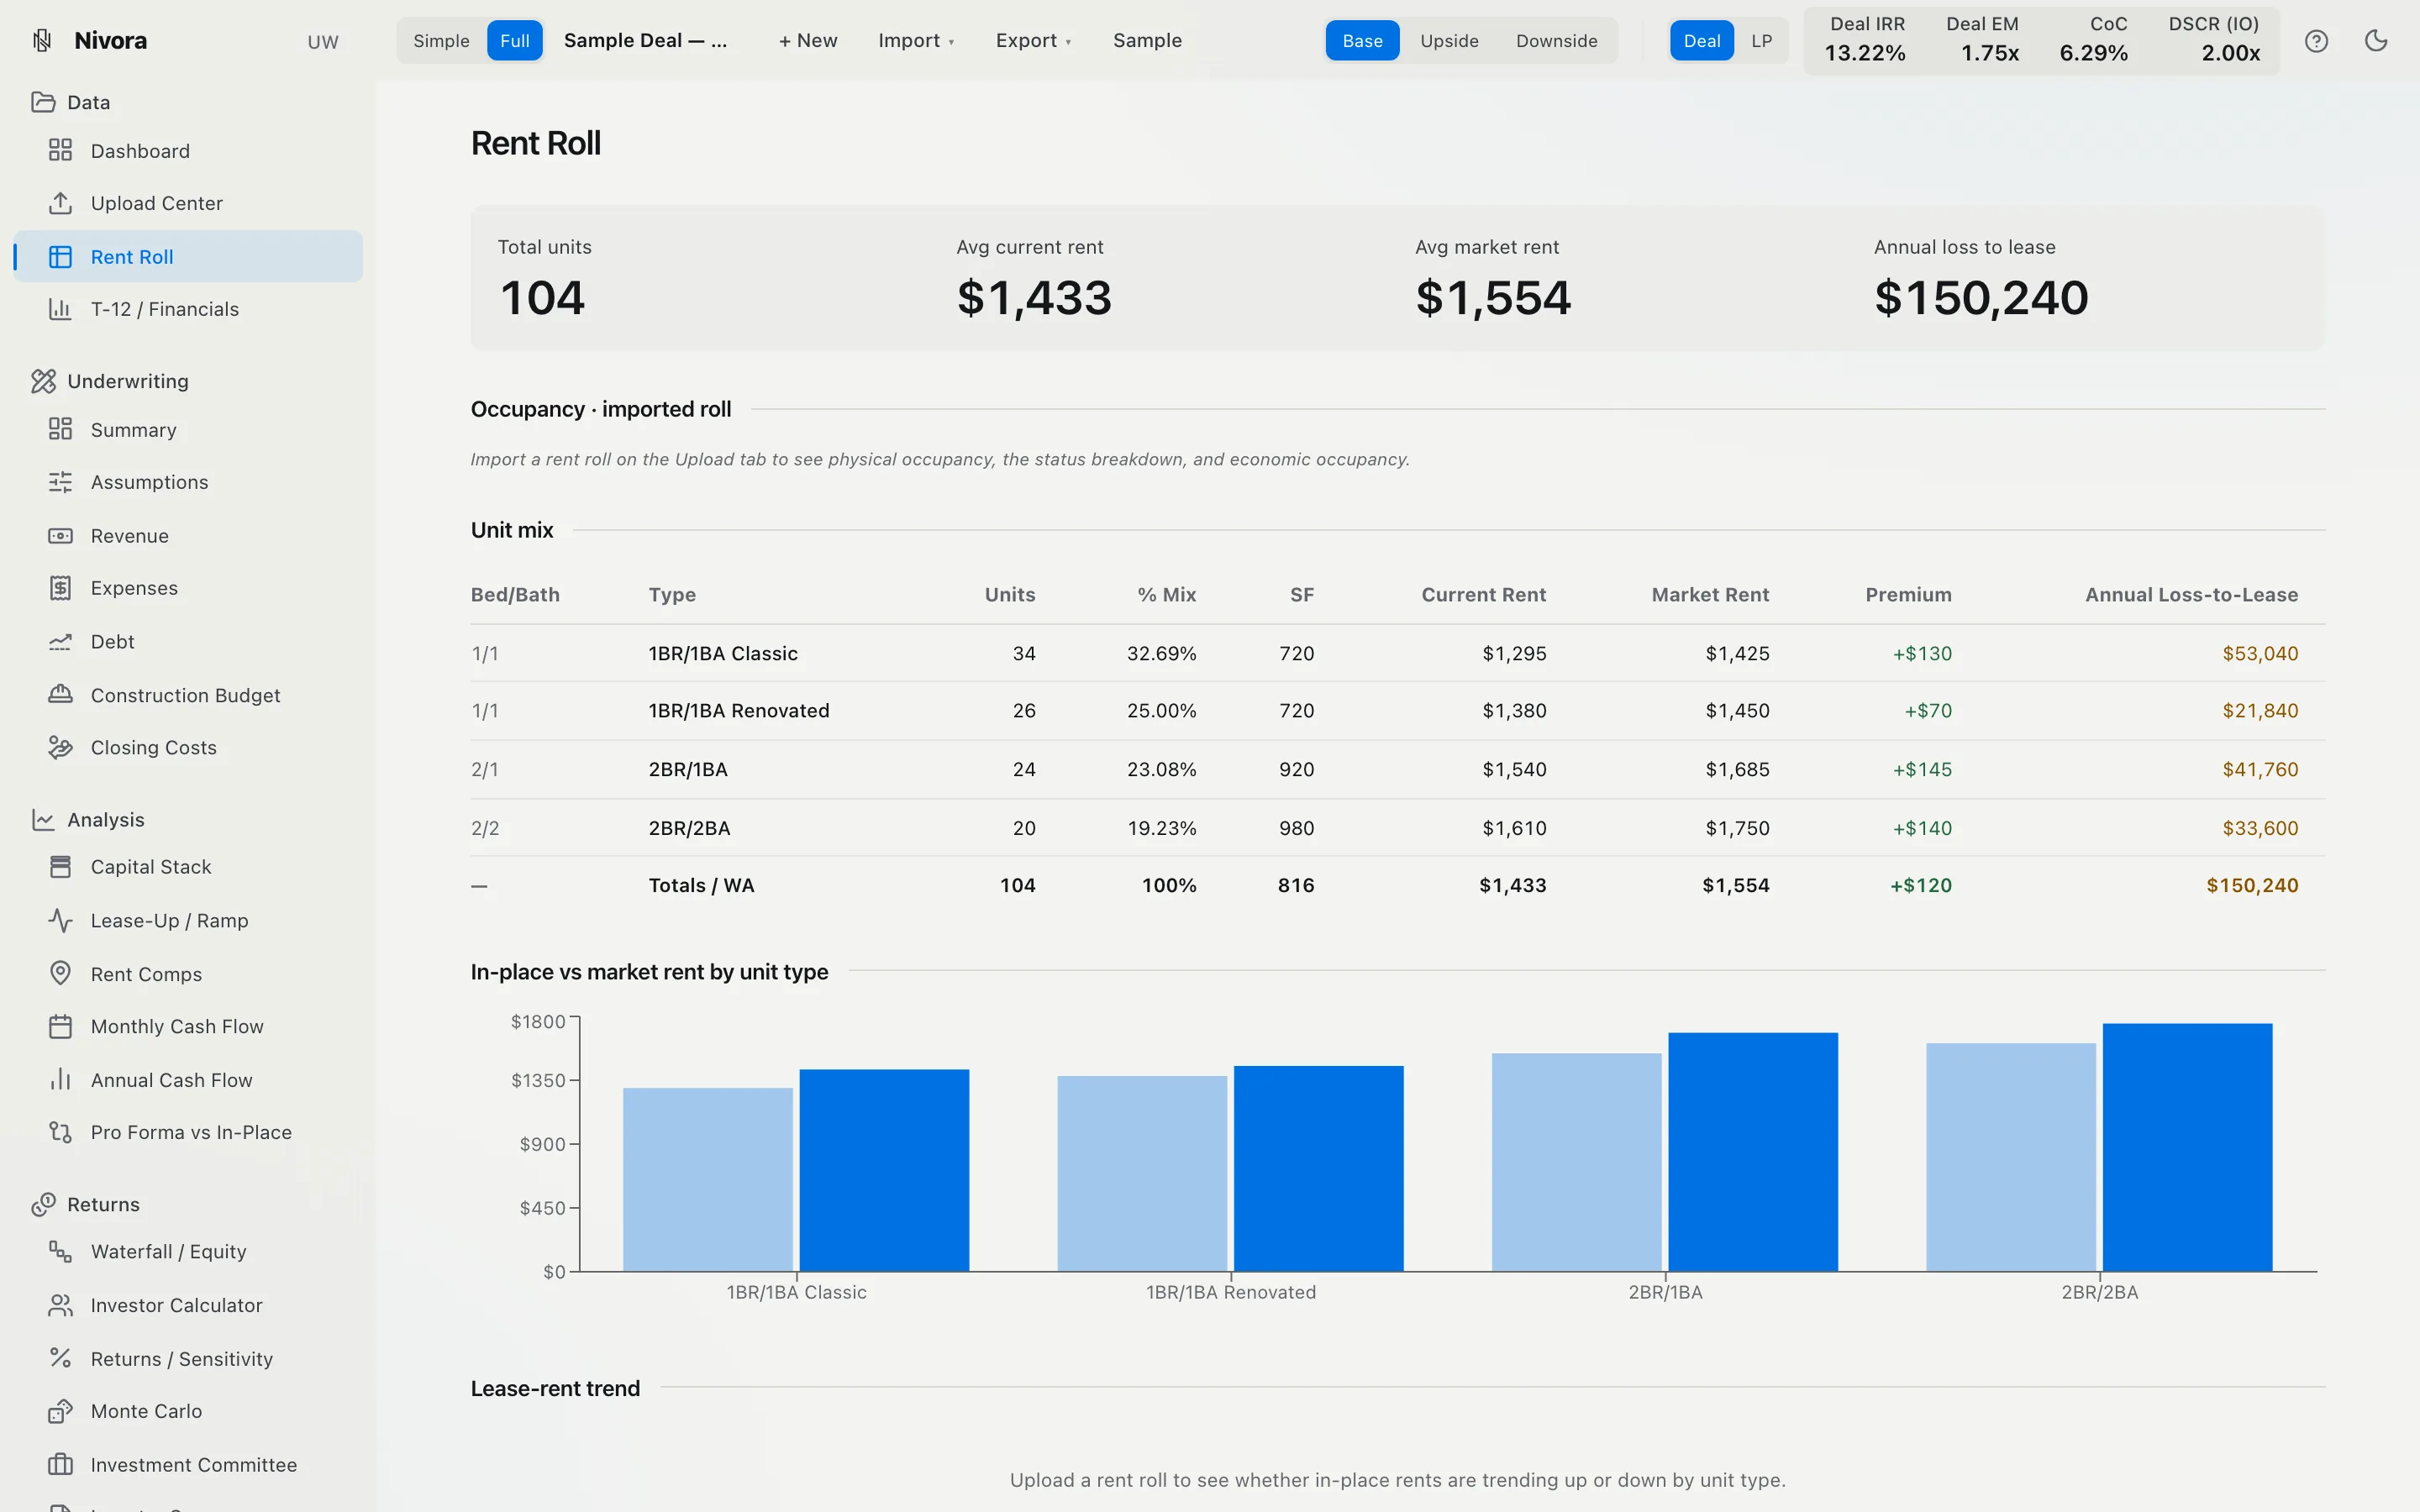Collapse the Returns section

pyautogui.click(x=85, y=1204)
